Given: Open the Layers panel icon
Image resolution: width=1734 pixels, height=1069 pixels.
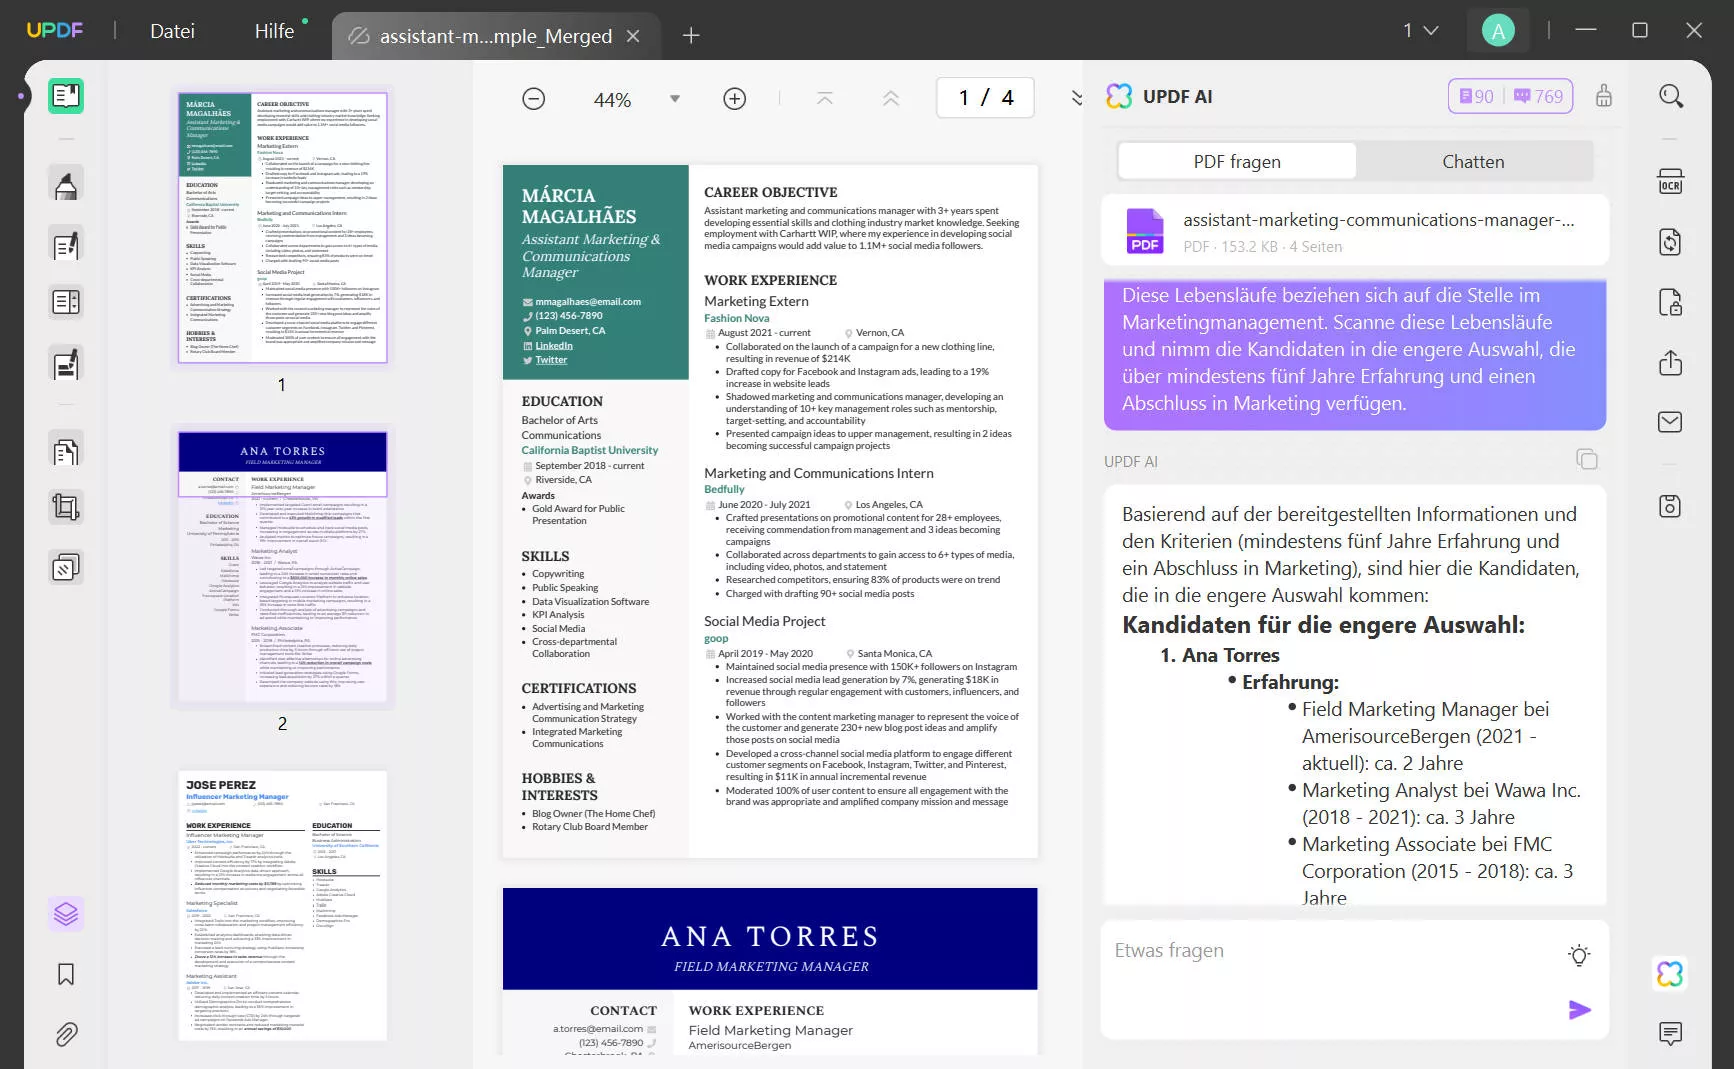Looking at the screenshot, I should tap(66, 914).
